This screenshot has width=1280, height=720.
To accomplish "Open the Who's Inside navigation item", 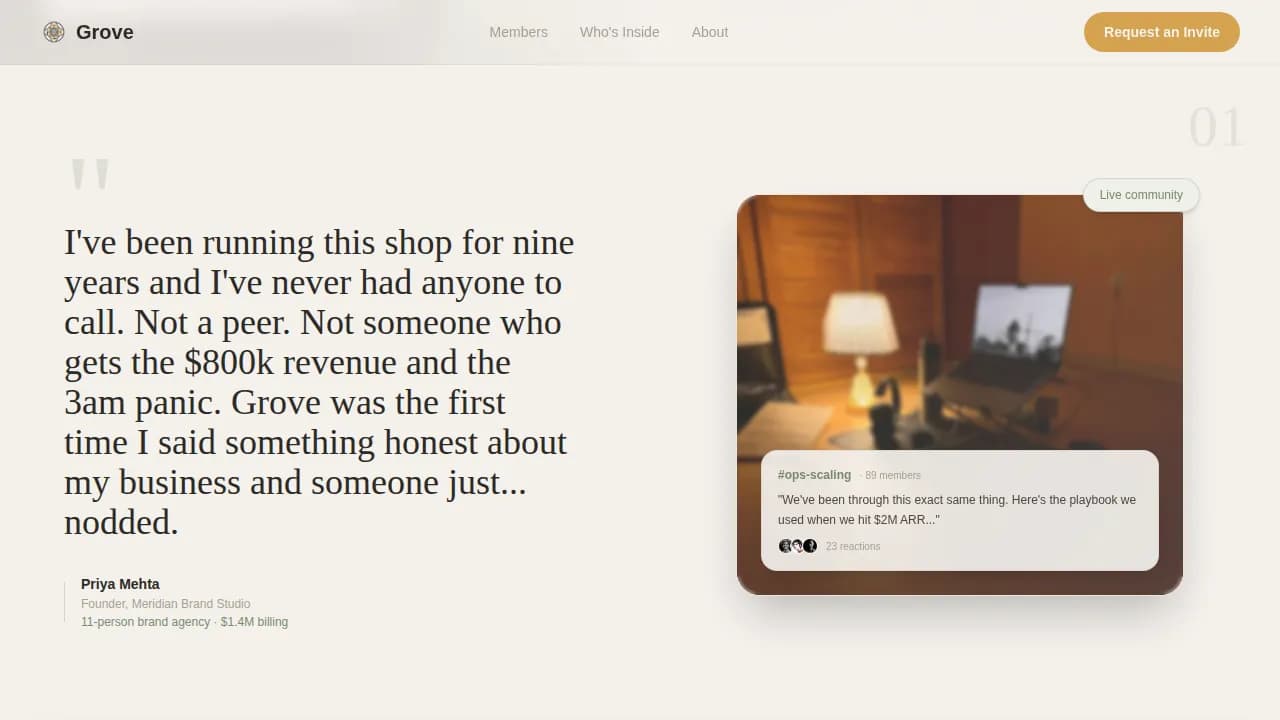I will click(619, 32).
